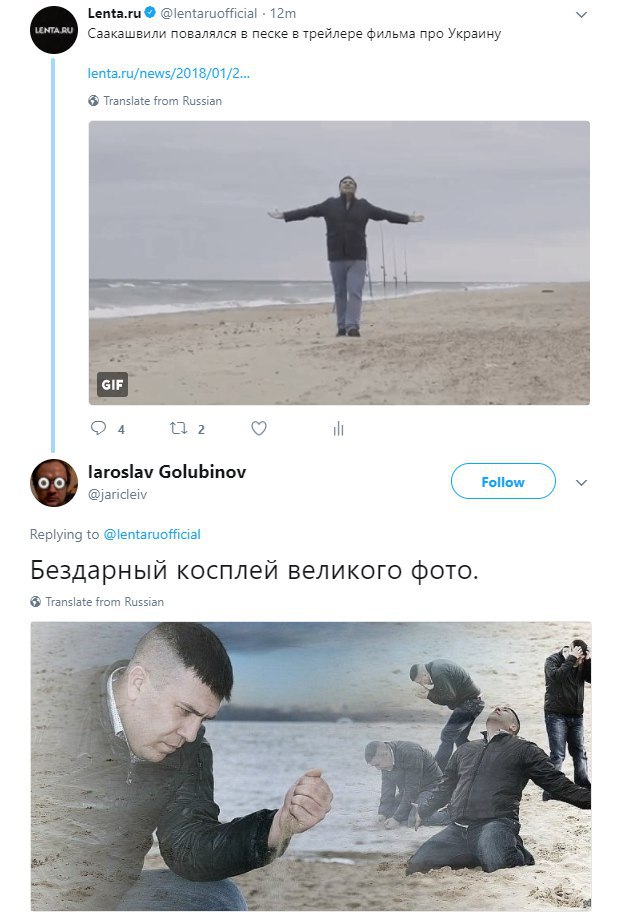The image size is (618, 921).
Task: Retweet the Lenta.ru post
Action: pos(178,428)
